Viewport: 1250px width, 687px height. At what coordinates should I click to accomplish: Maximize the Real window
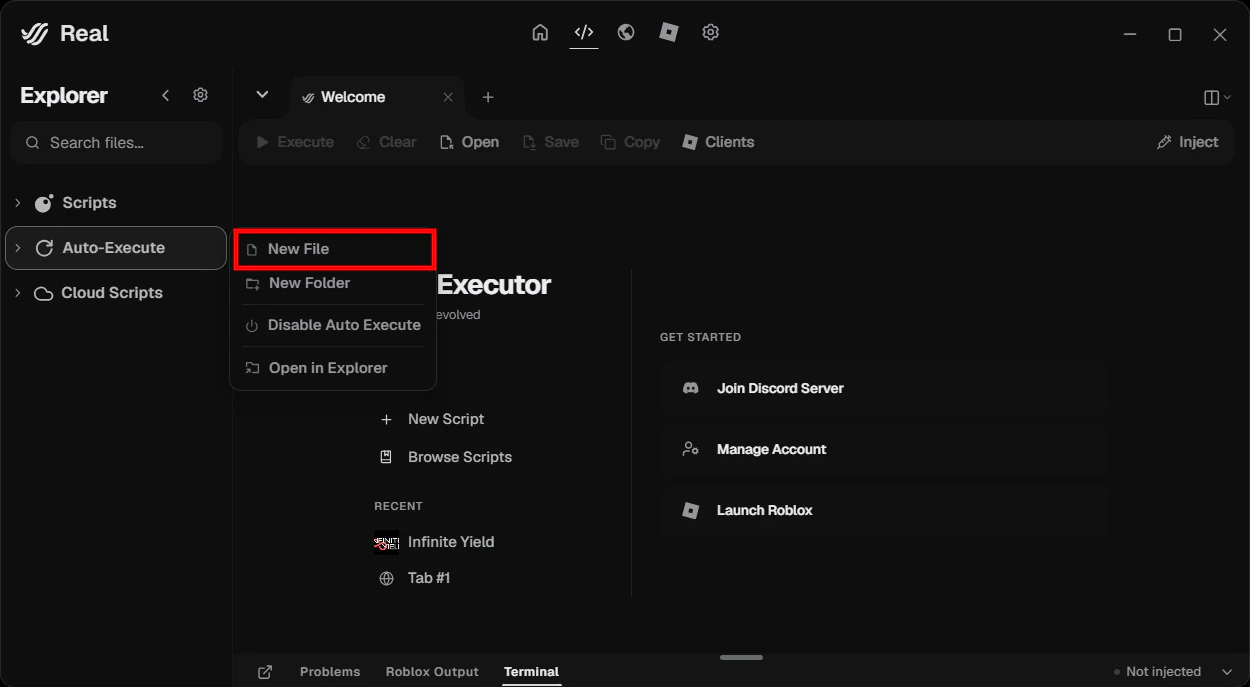1175,34
